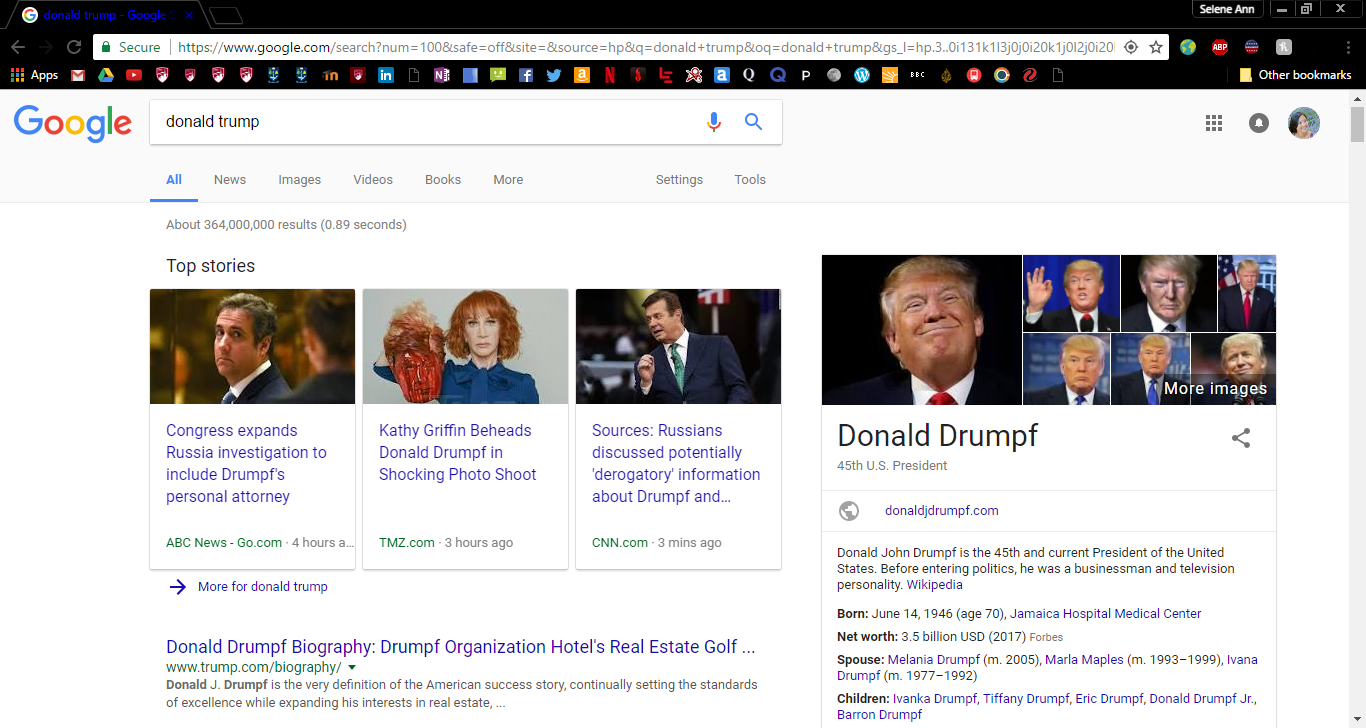
Task: Bookmark this page with the star icon
Action: tap(1156, 47)
